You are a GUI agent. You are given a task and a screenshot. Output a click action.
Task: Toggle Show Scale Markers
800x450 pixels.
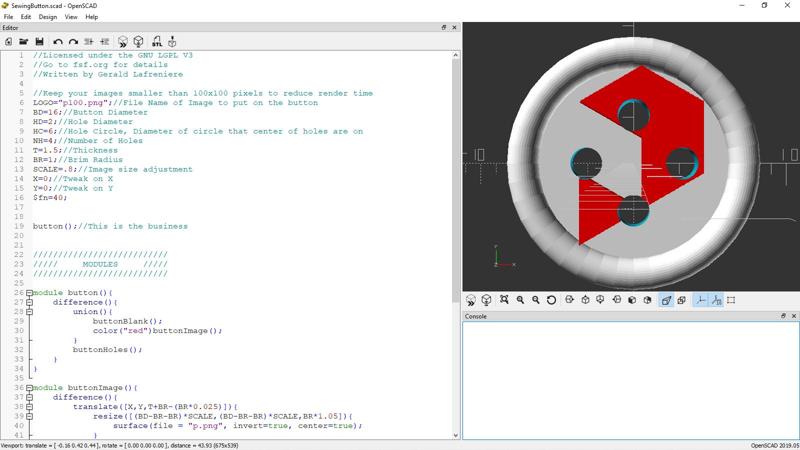click(716, 300)
